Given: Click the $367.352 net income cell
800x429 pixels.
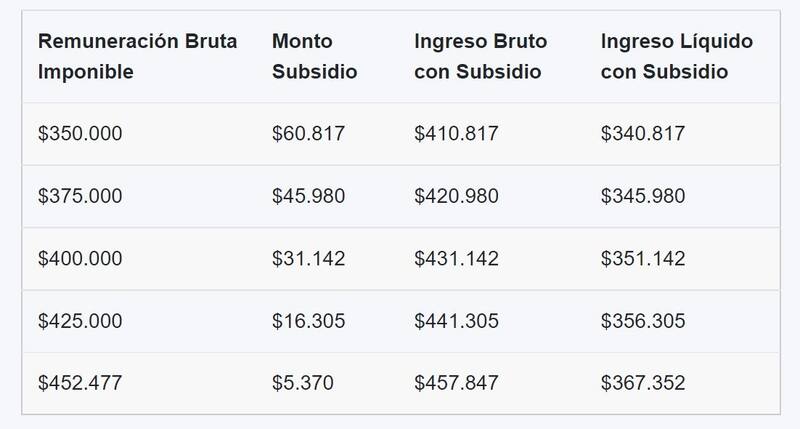Looking at the screenshot, I should 643,383.
